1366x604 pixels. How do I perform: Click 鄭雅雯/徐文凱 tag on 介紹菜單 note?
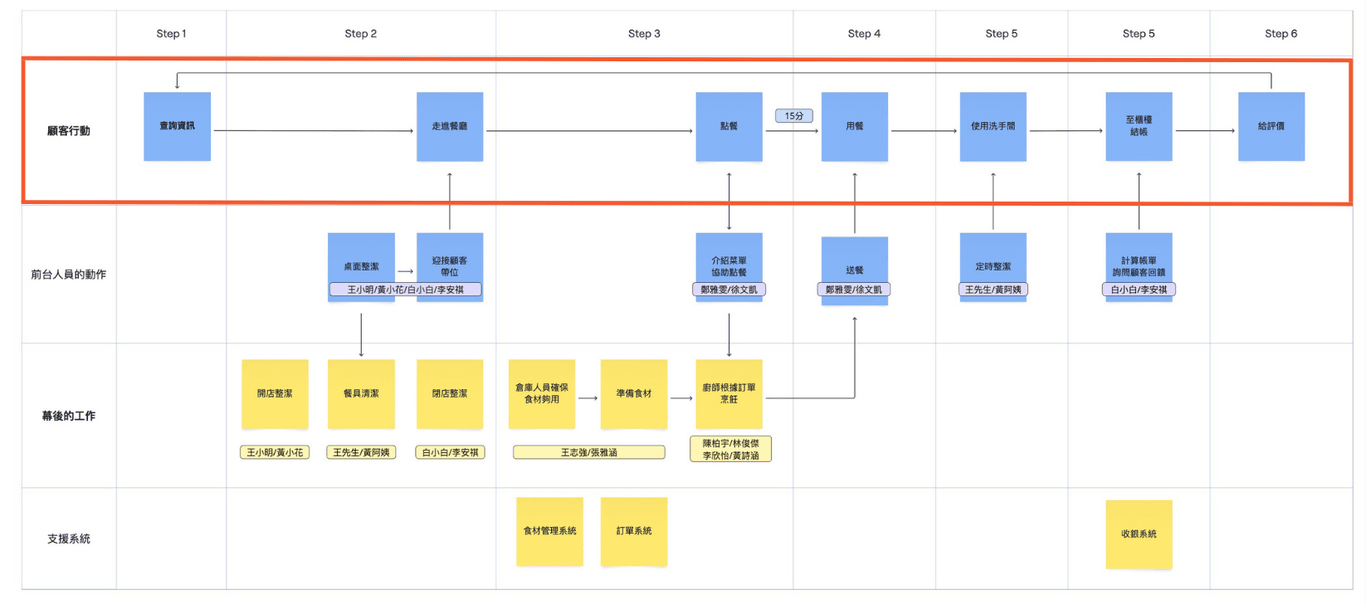coord(729,289)
